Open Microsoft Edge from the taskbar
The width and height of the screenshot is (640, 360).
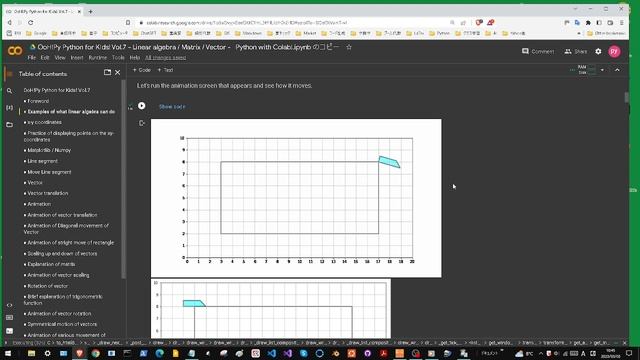(x=159, y=353)
